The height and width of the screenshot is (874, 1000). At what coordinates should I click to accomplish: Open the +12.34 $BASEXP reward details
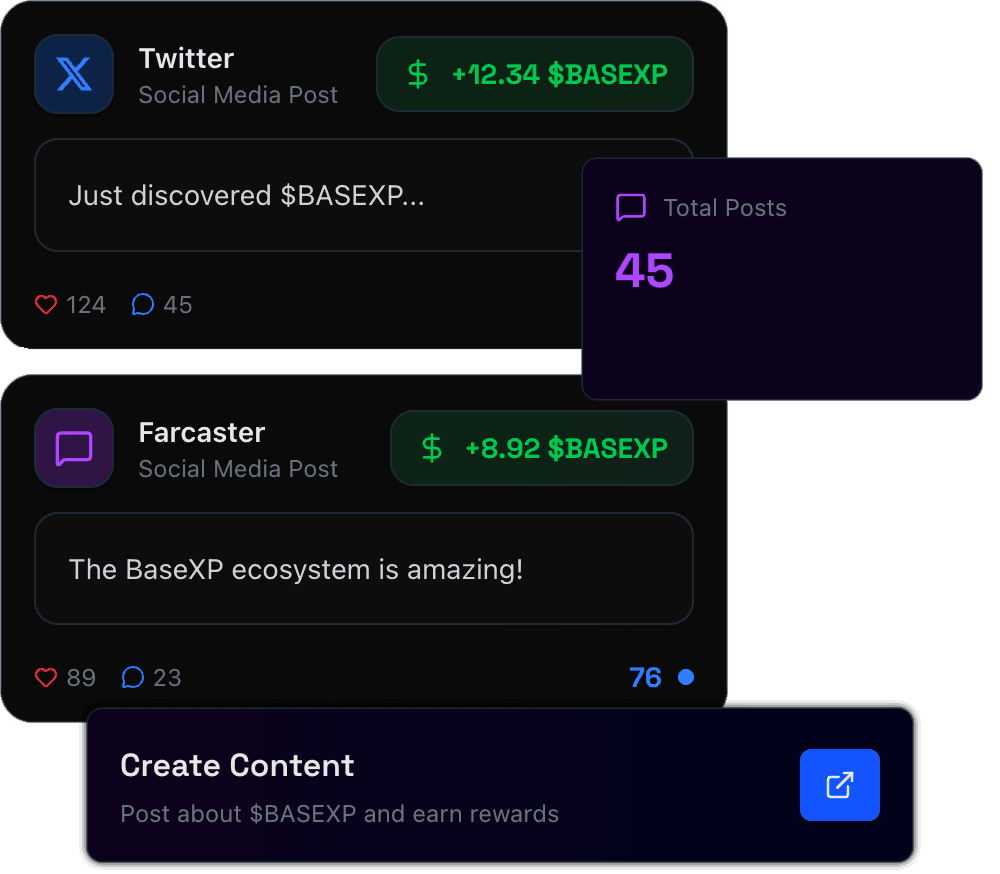(x=535, y=74)
